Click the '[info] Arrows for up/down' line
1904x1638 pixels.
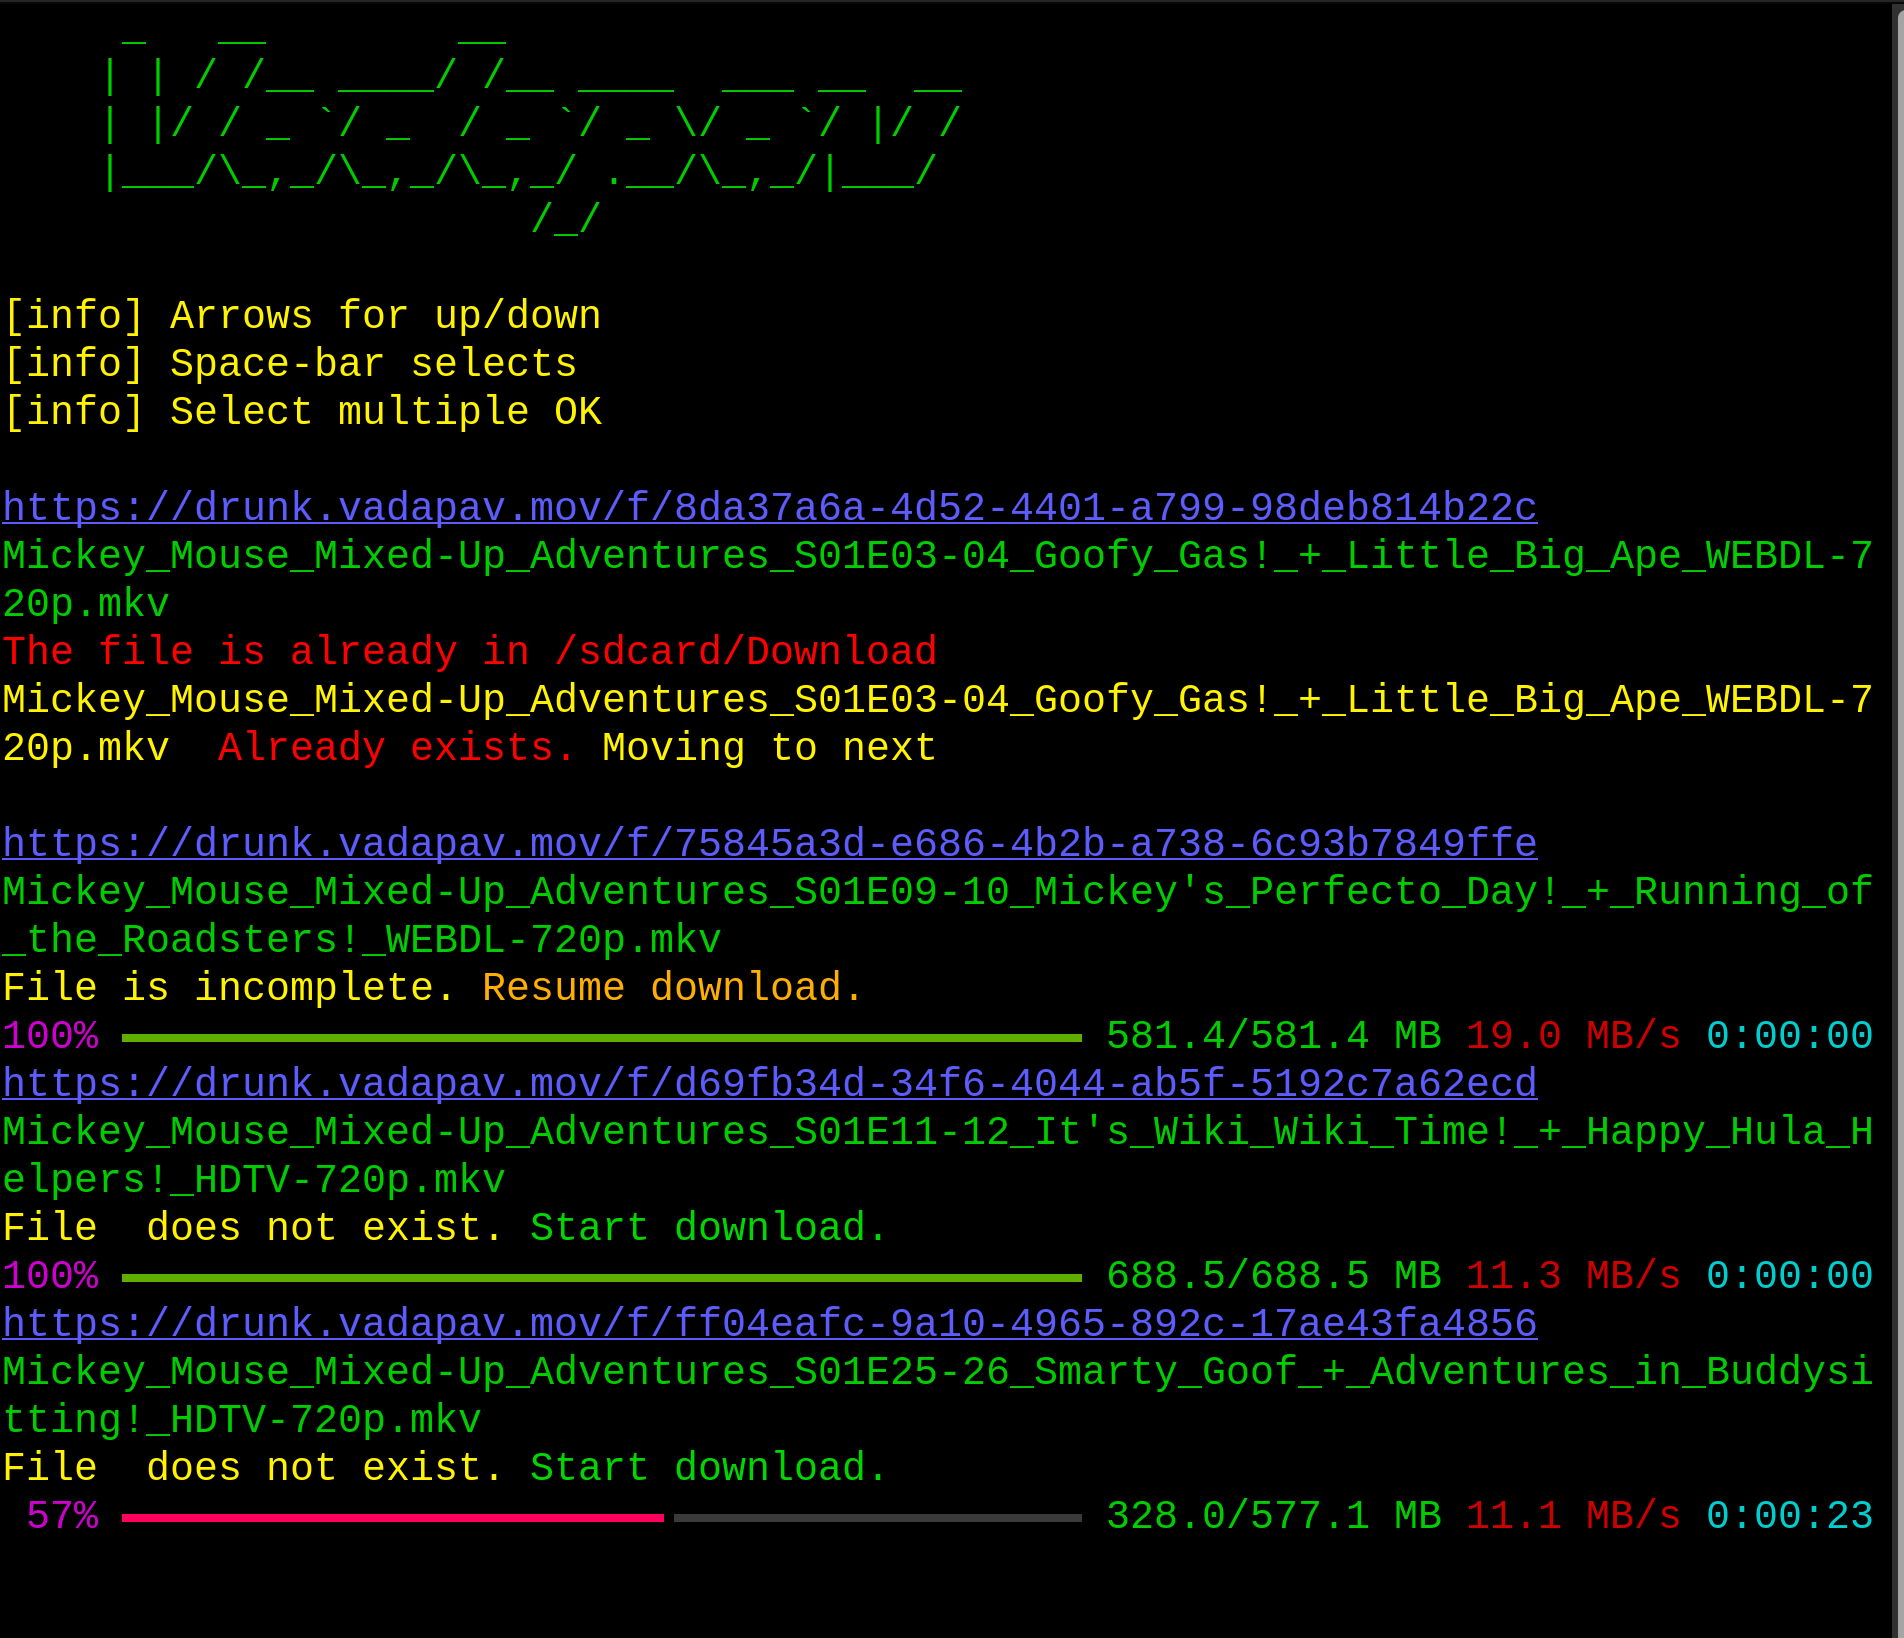click(x=302, y=316)
